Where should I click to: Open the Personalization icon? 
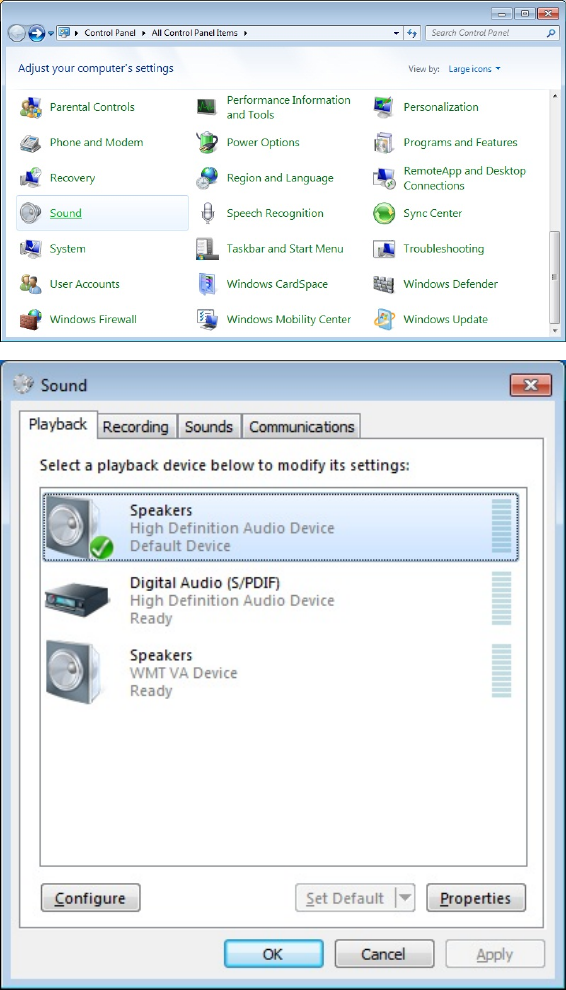point(384,107)
